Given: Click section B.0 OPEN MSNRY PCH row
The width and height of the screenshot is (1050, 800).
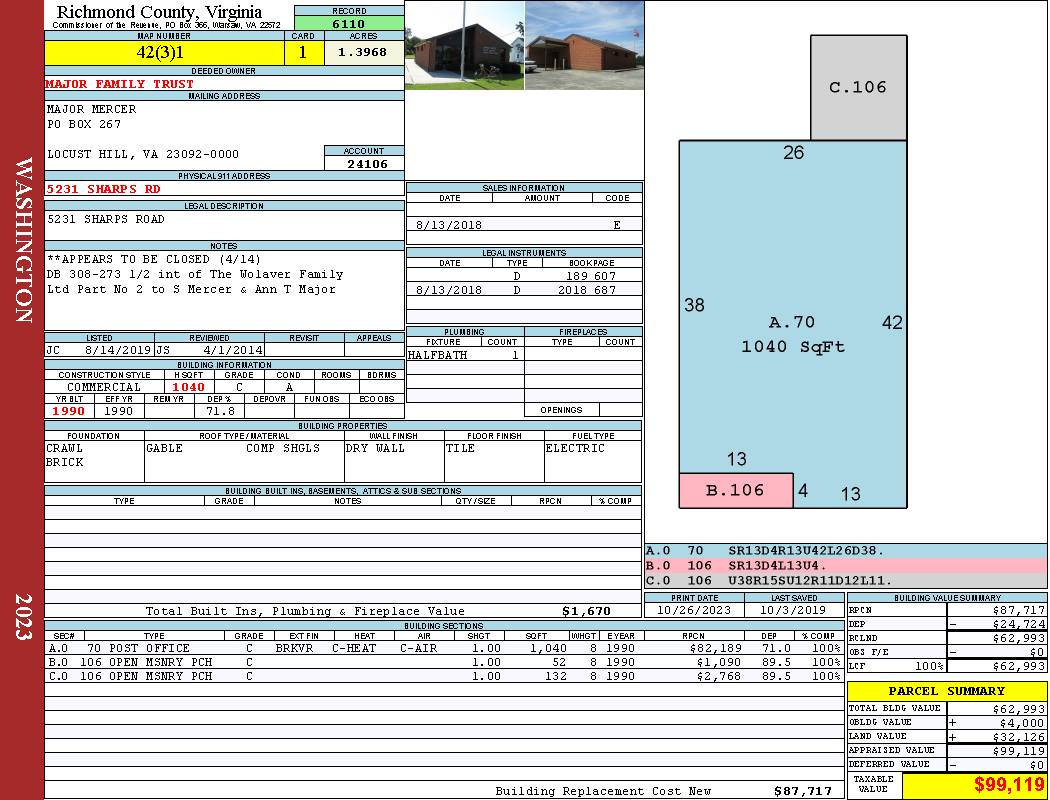Looking at the screenshot, I should pyautogui.click(x=444, y=662).
